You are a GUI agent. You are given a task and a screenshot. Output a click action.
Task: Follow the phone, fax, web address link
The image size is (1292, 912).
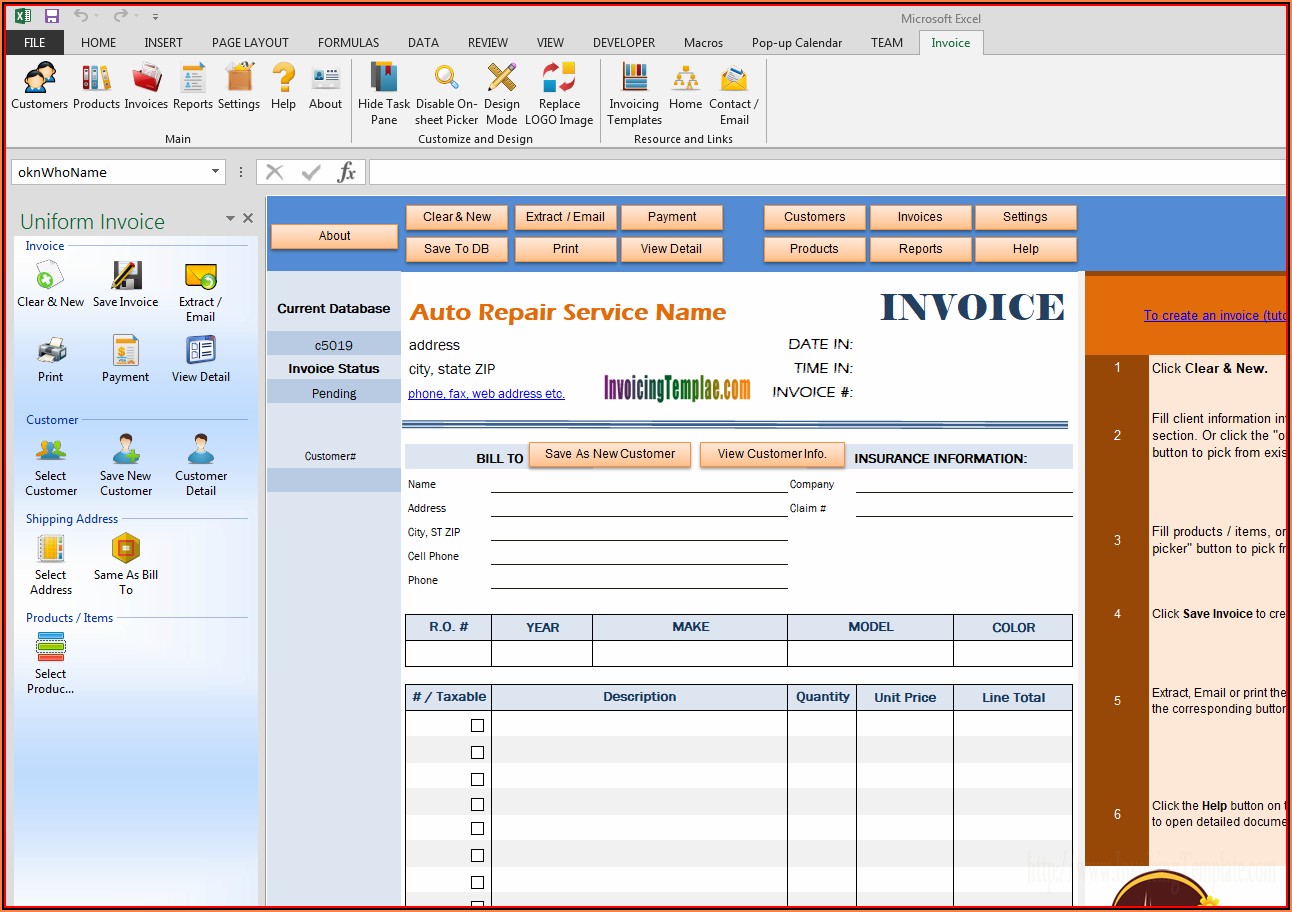(x=486, y=394)
